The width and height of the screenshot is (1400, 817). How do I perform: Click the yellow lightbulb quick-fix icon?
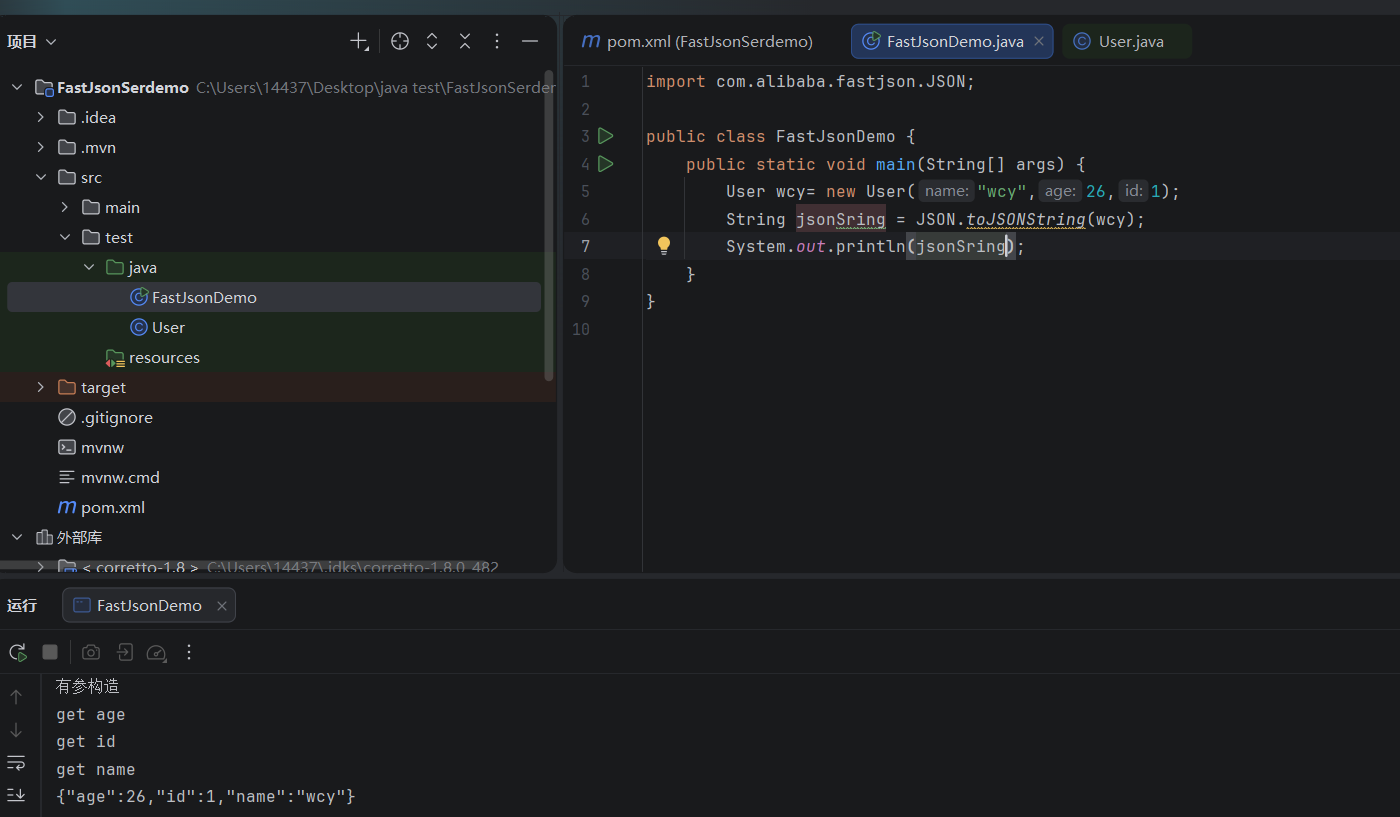click(x=663, y=245)
